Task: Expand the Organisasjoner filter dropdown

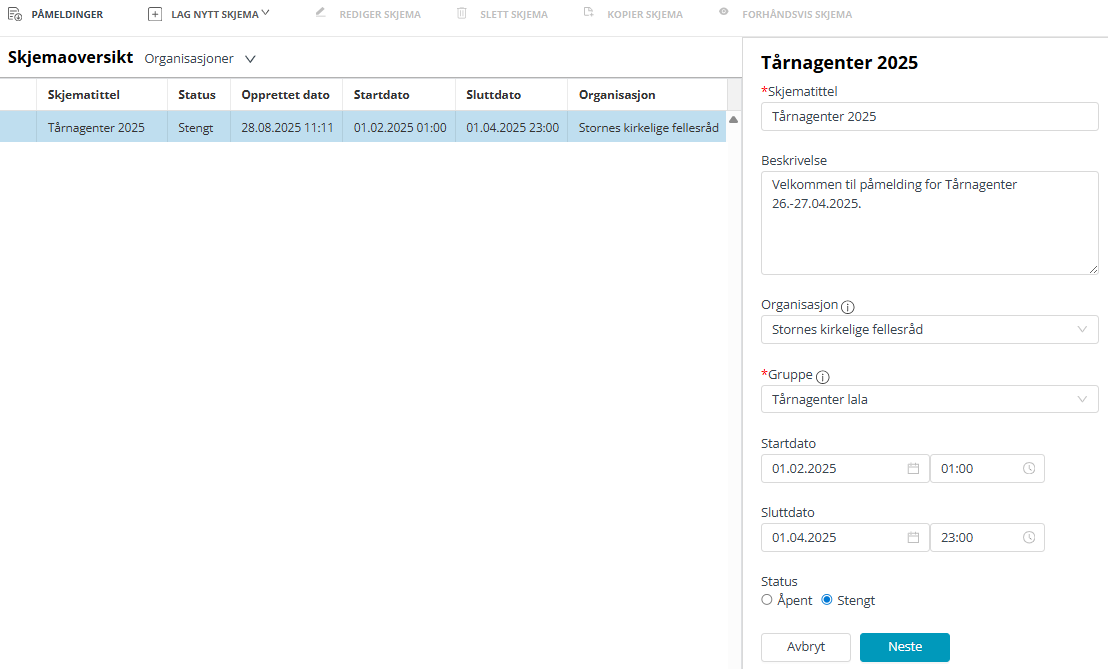Action: coord(250,59)
